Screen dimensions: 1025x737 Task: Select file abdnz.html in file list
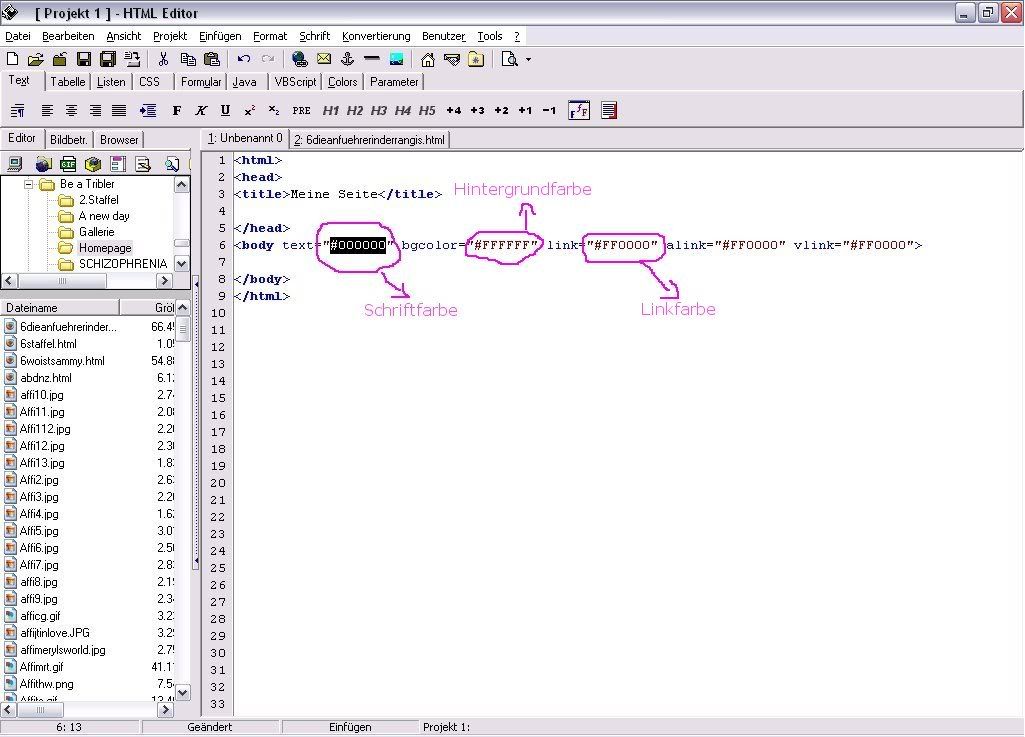click(x=46, y=378)
